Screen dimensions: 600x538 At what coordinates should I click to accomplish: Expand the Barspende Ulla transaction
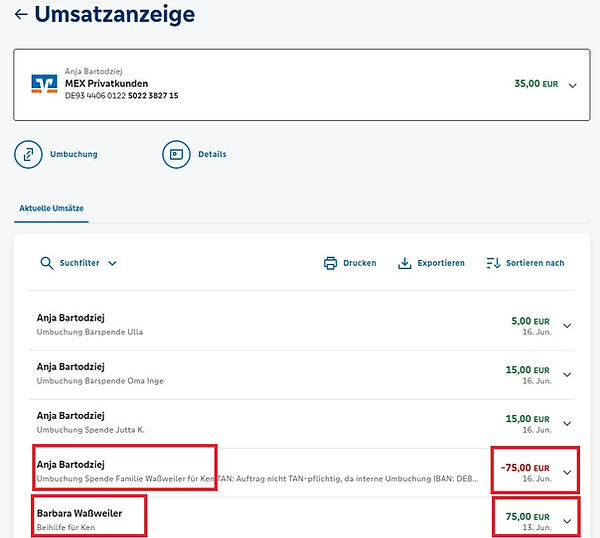pos(568,325)
